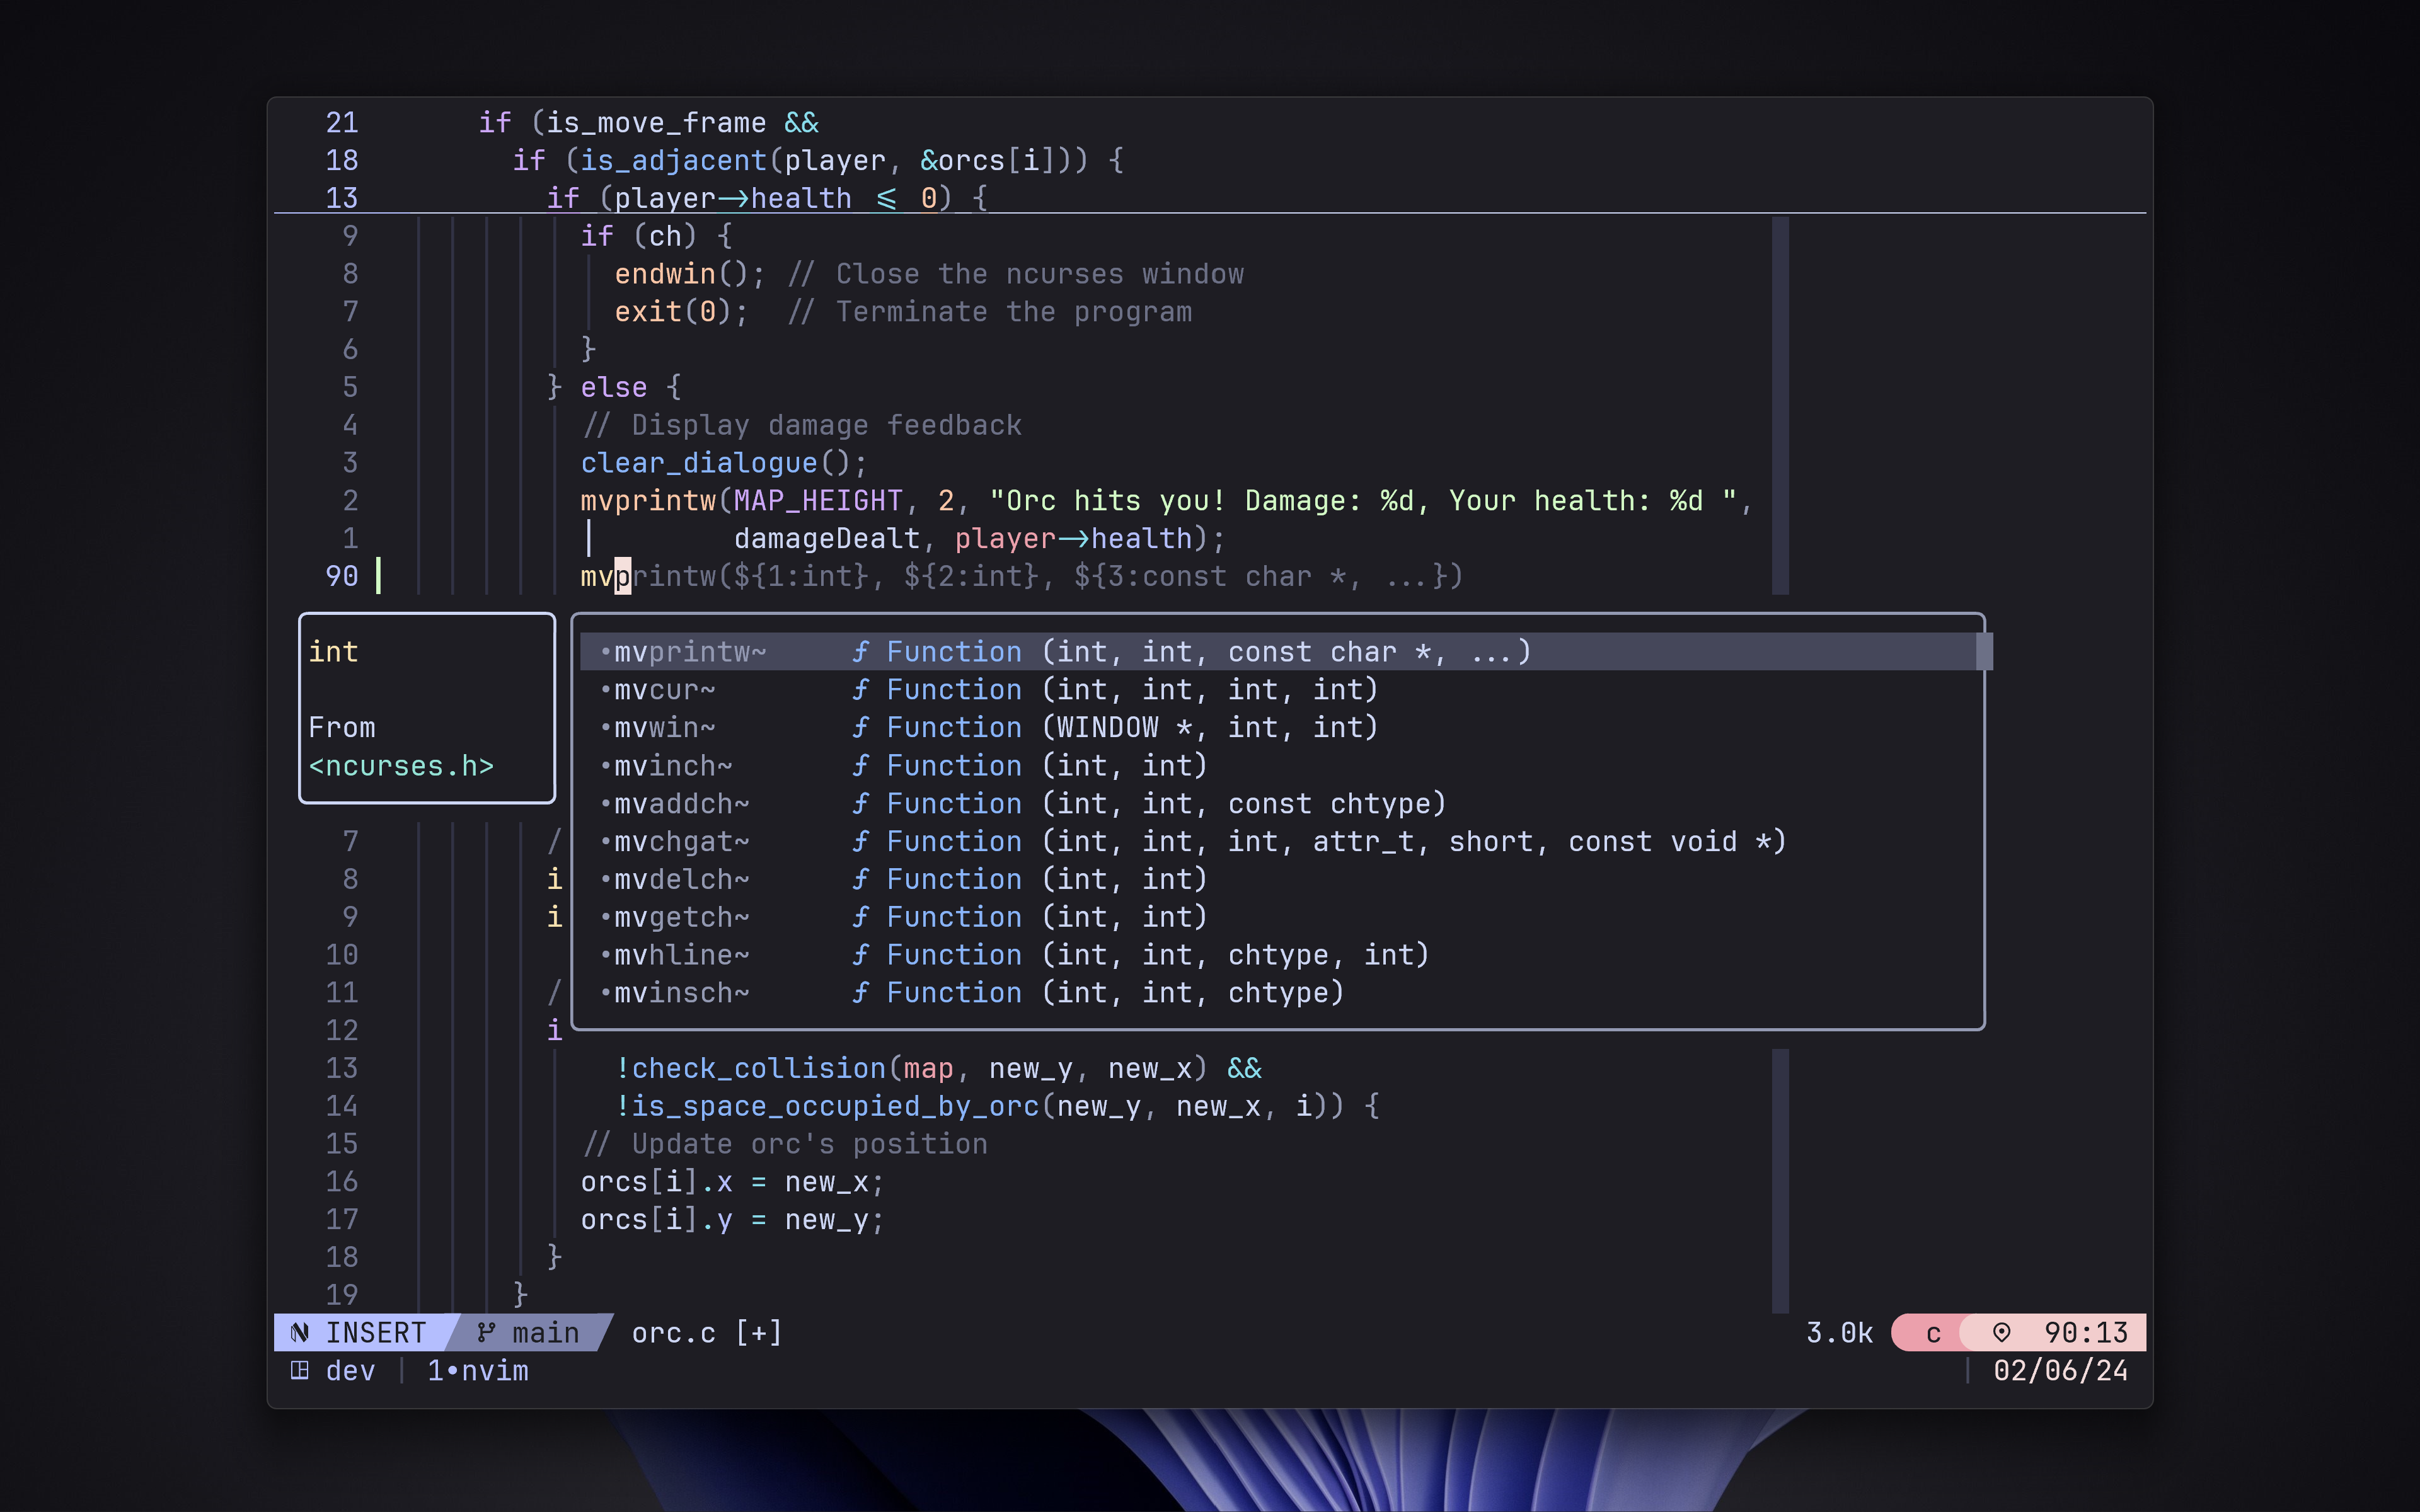Click the orcs[i].y = new_y; line

click(x=733, y=1220)
